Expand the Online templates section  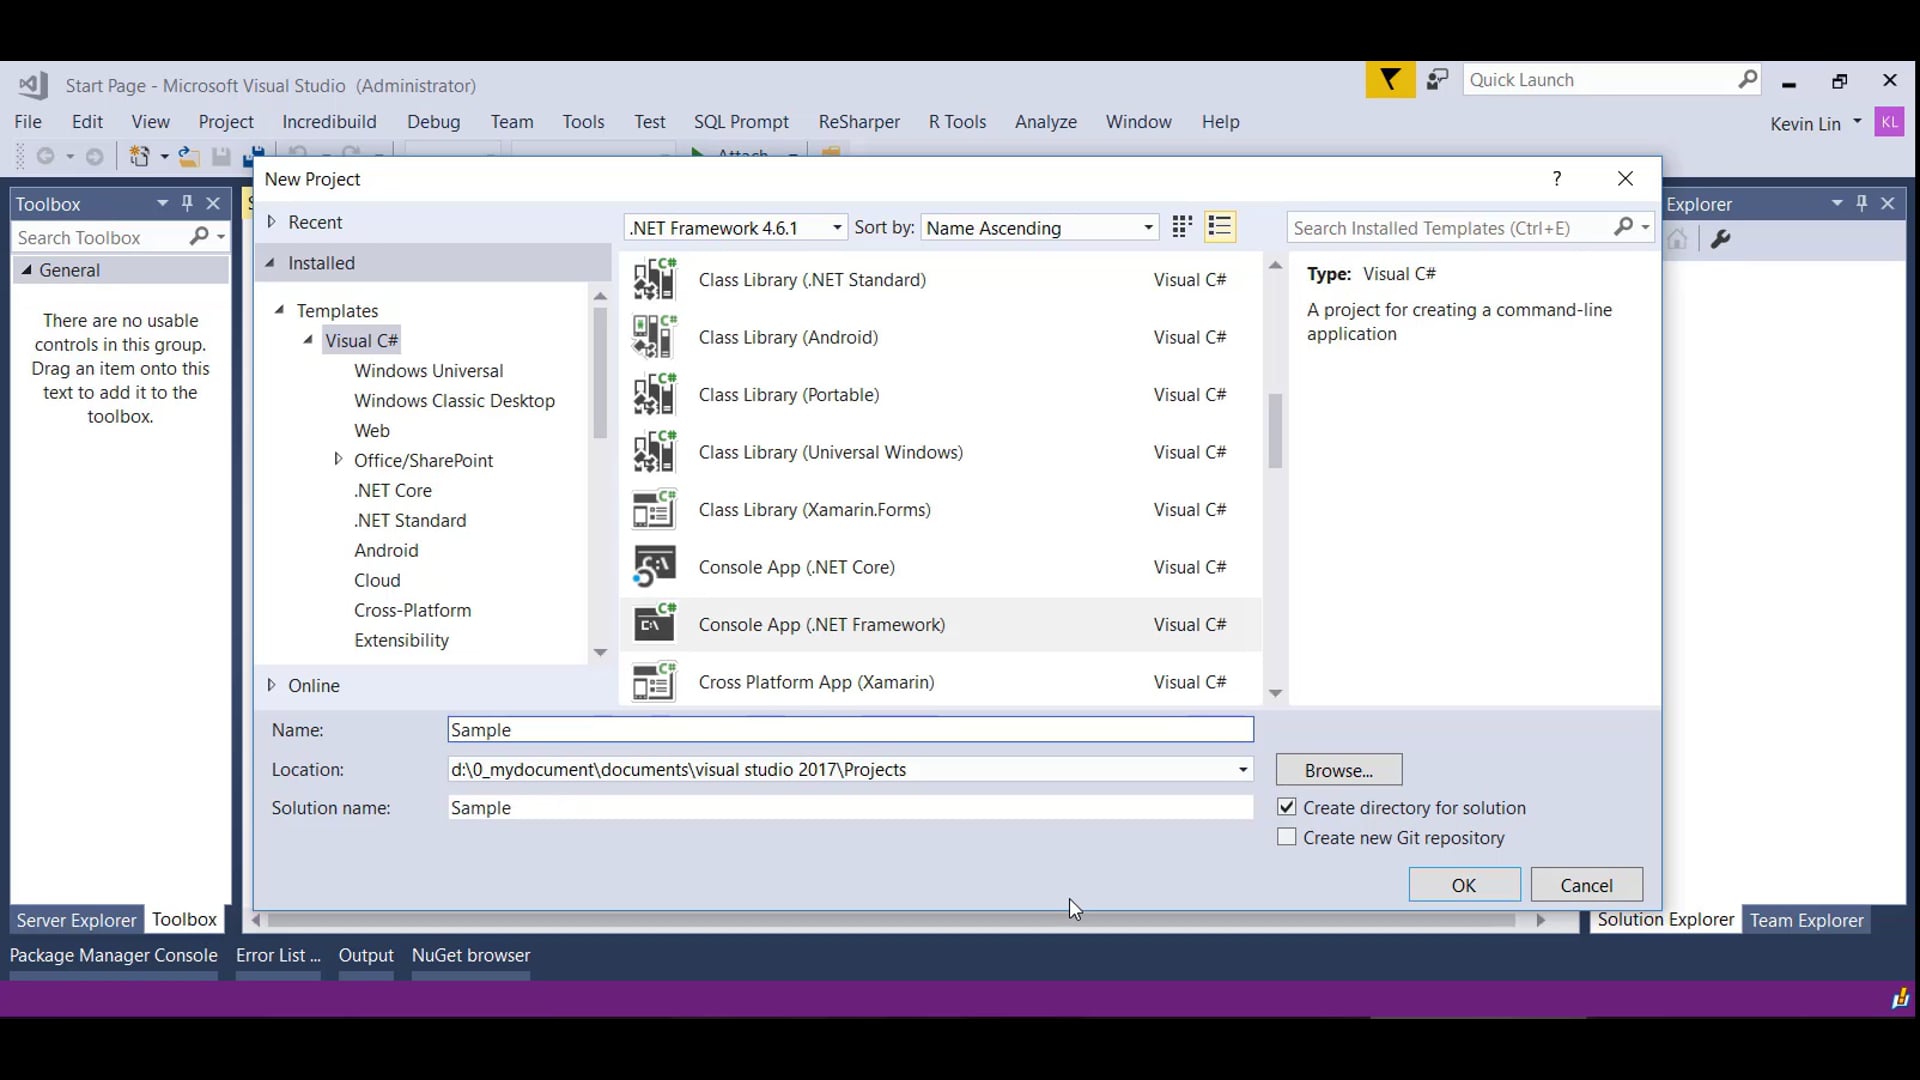271,685
